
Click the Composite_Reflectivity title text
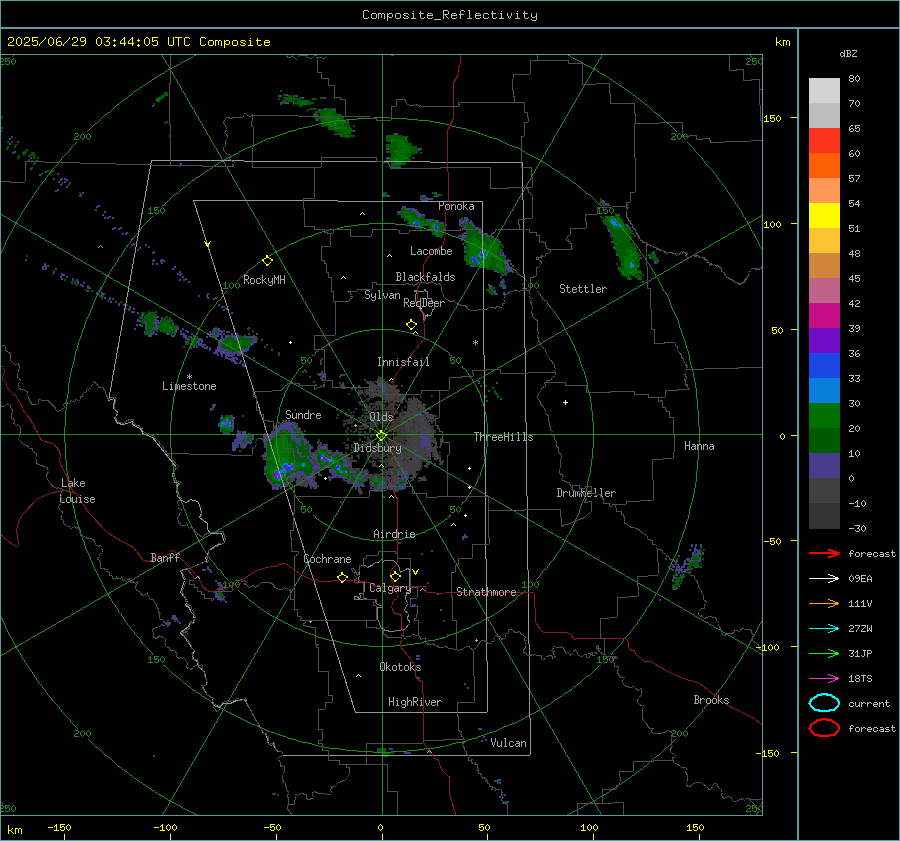click(449, 15)
